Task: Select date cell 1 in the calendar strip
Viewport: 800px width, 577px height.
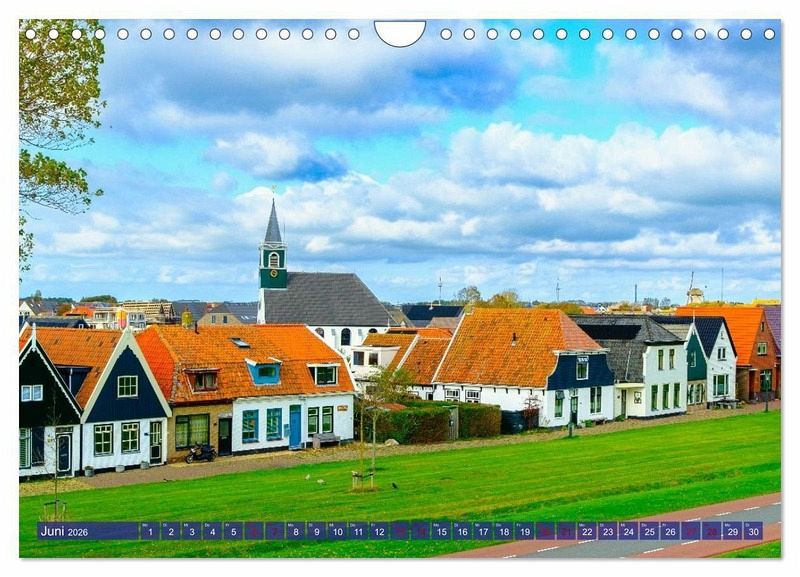Action: [x=149, y=531]
